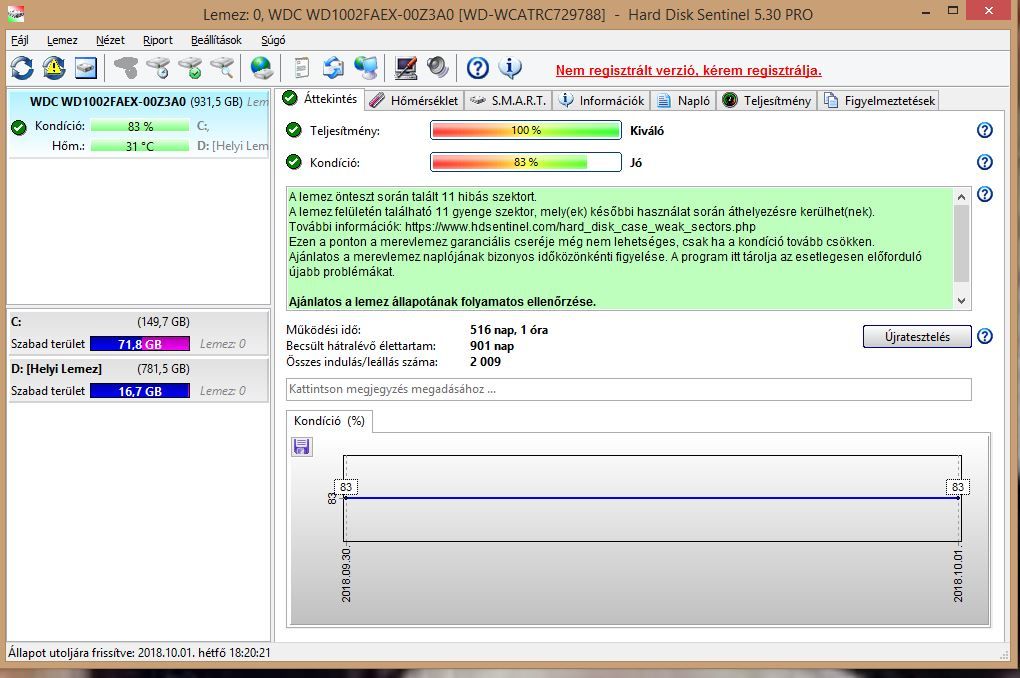
Task: Click green check icon in left disk panel
Action: (x=19, y=128)
